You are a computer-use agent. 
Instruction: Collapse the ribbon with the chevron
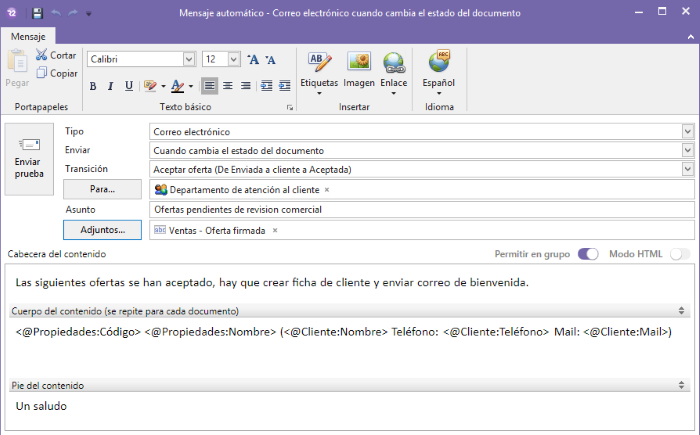[x=691, y=37]
